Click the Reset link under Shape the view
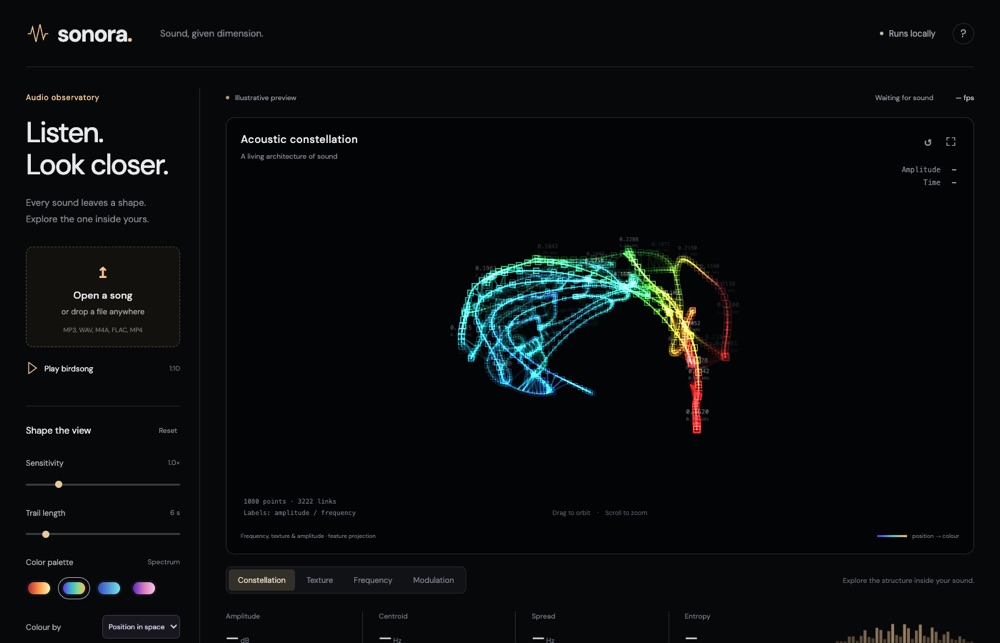The height and width of the screenshot is (643, 1000). [x=168, y=431]
